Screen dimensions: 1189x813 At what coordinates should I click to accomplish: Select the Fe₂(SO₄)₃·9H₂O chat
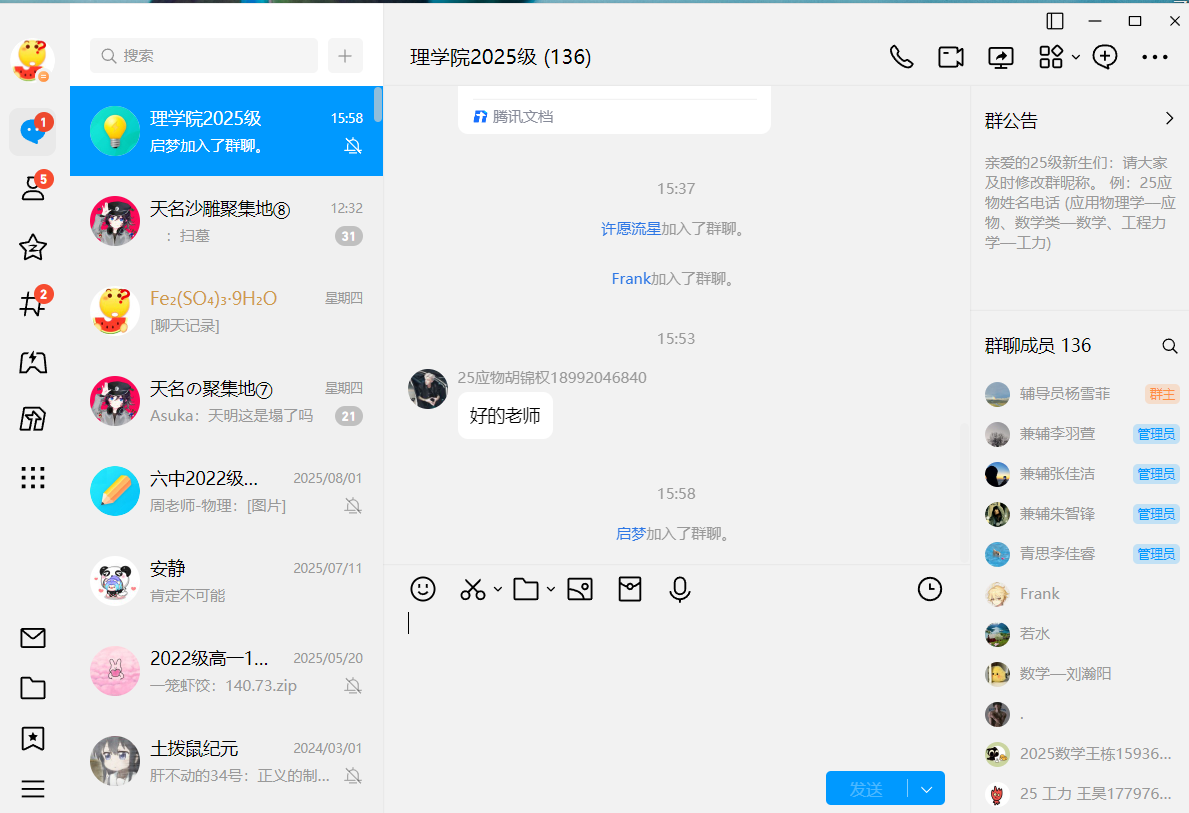pyautogui.click(x=226, y=311)
